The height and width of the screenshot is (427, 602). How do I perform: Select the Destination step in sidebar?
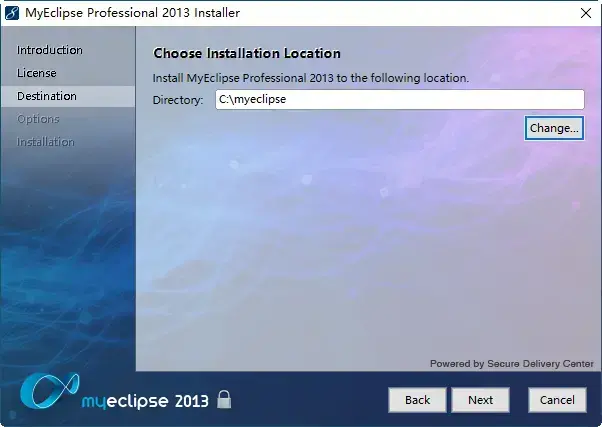68,96
